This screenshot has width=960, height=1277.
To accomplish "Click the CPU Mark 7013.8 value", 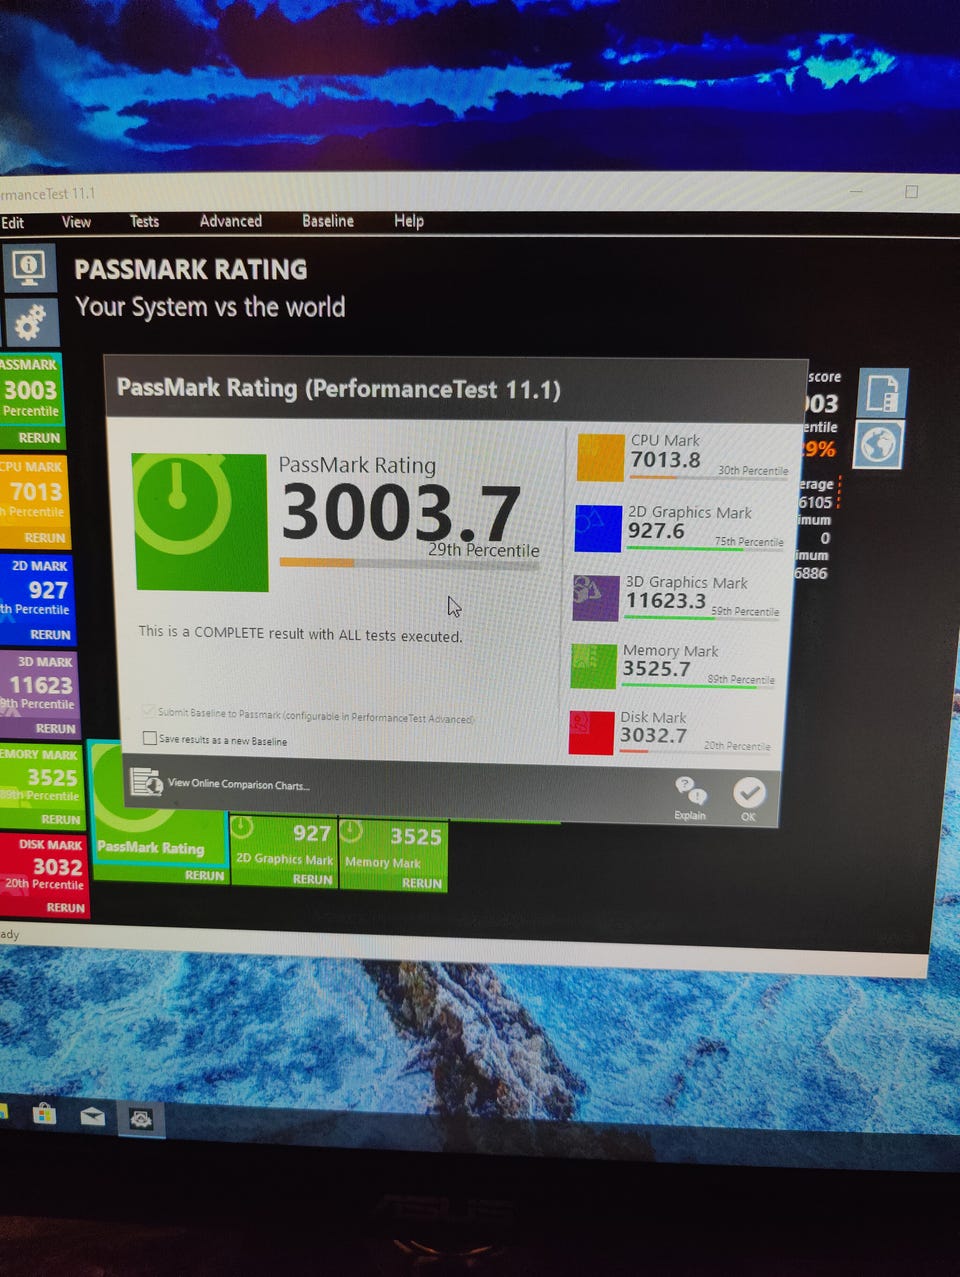I will pos(665,460).
